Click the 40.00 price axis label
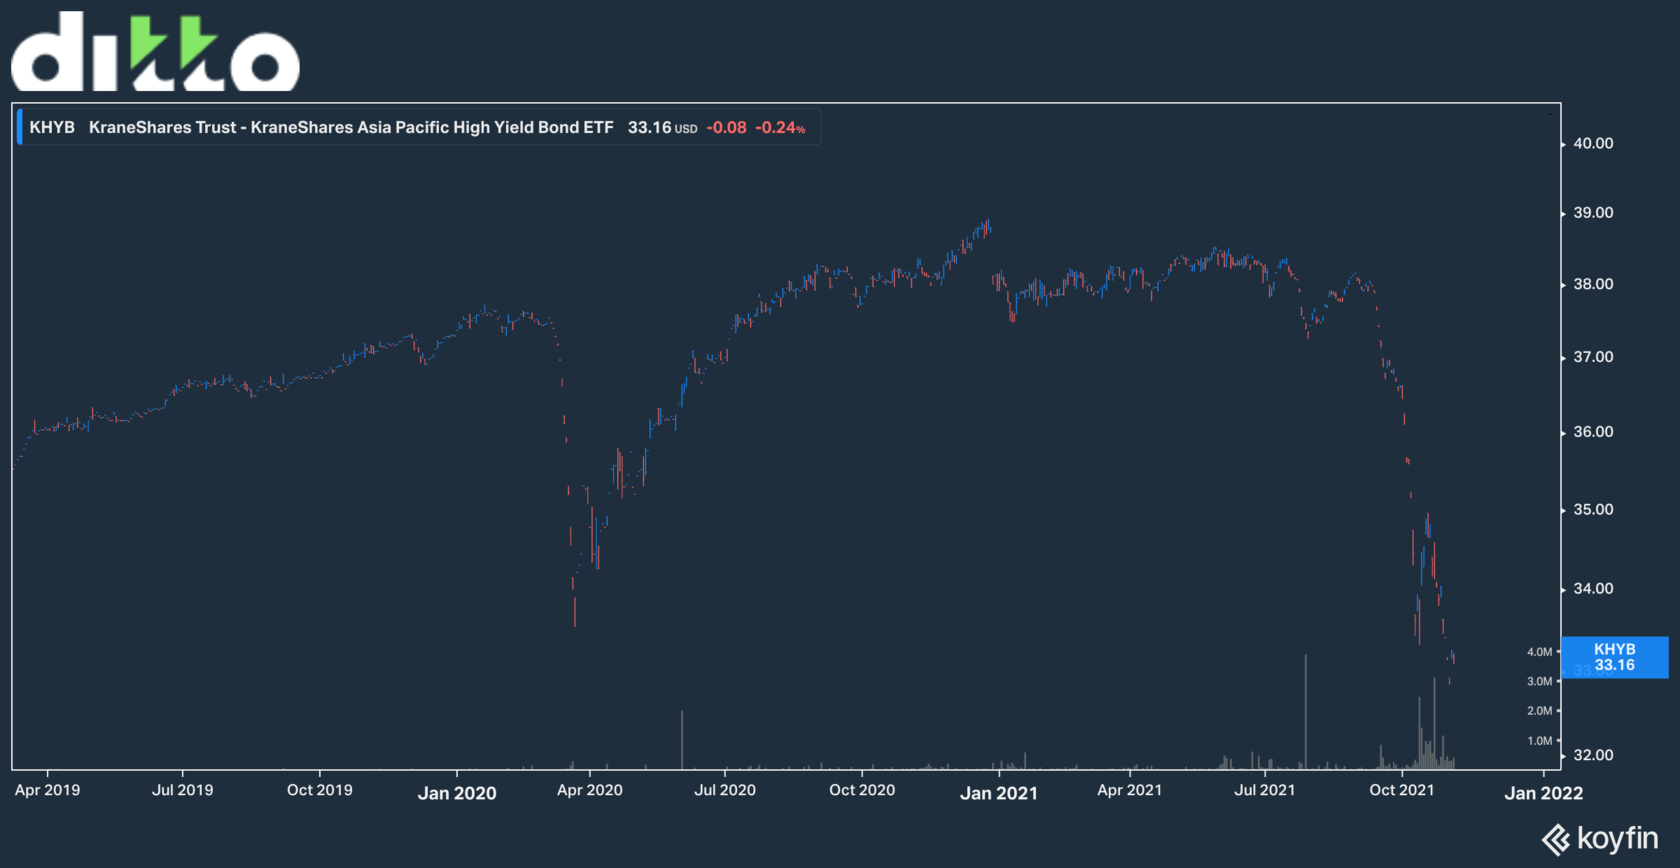This screenshot has width=1680, height=868. 1593,143
